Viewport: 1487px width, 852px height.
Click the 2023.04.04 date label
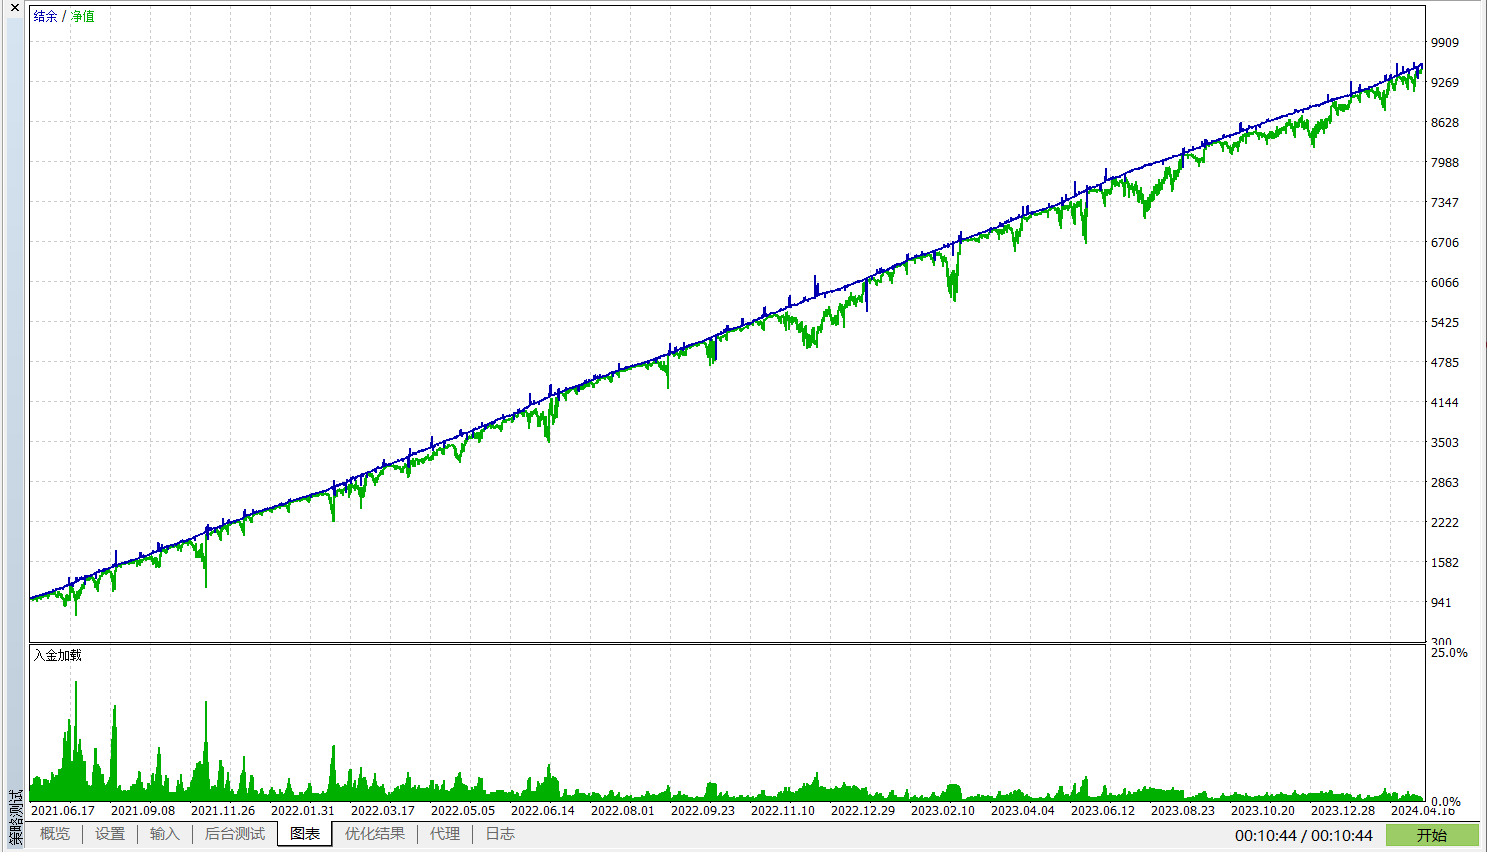pos(1023,811)
